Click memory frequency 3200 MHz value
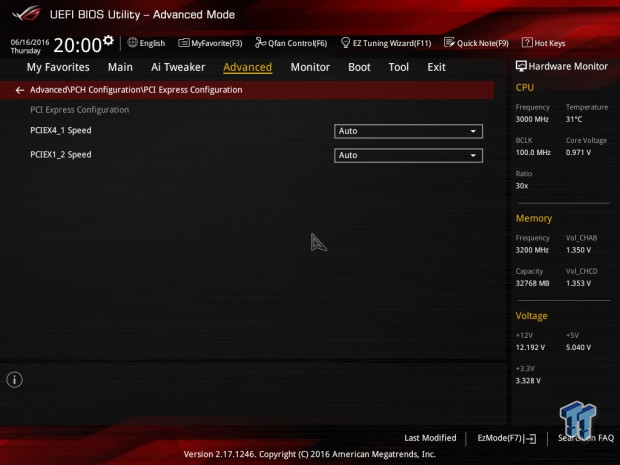 (532, 250)
